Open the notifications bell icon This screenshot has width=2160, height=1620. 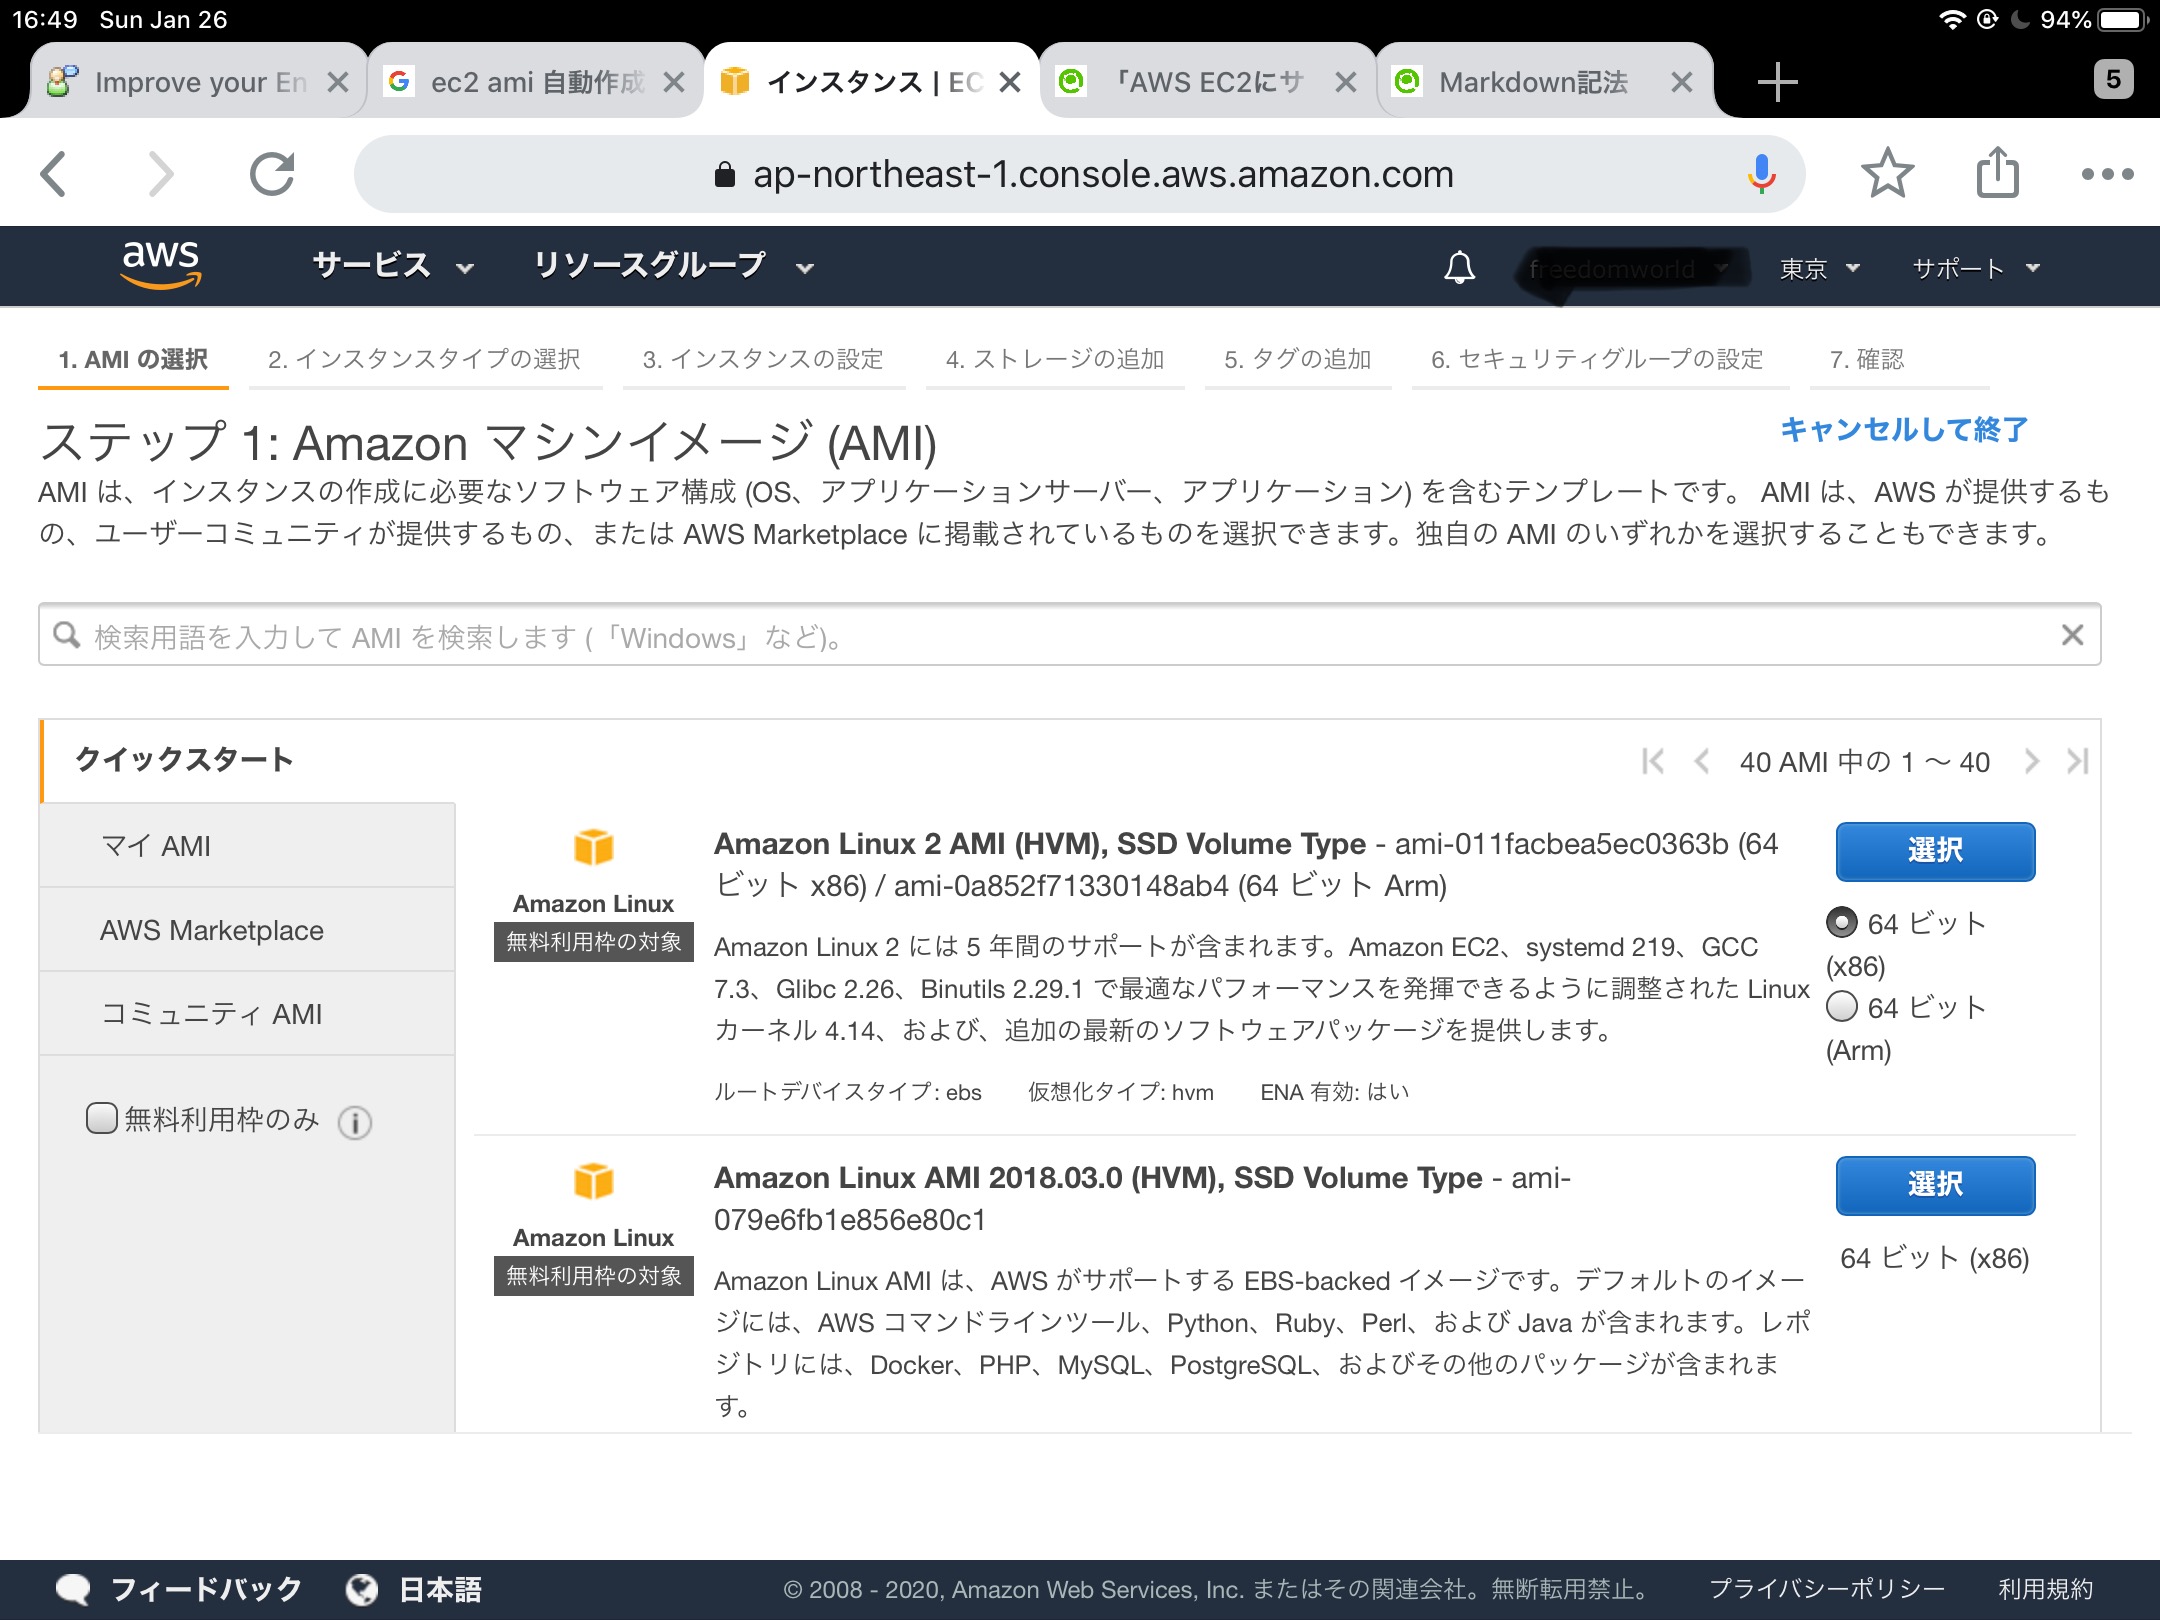(x=1459, y=267)
